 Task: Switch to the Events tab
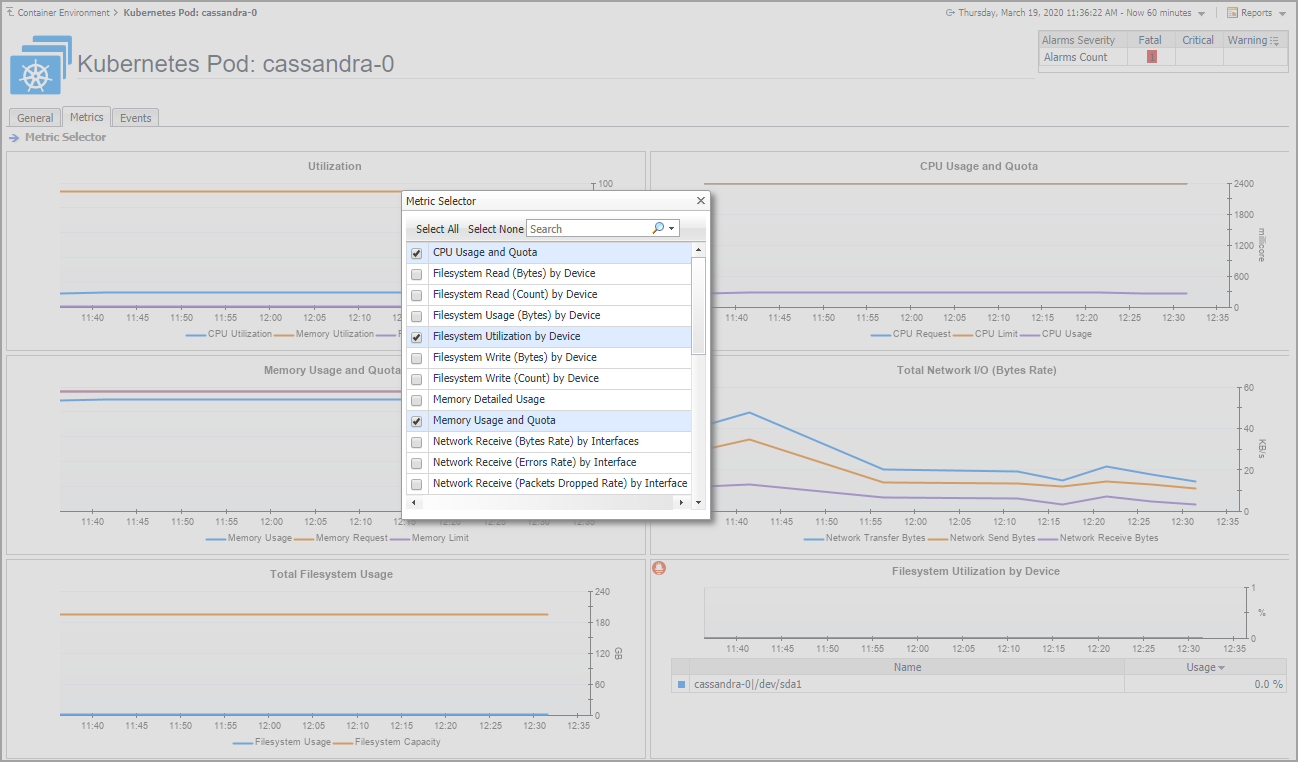(x=136, y=118)
